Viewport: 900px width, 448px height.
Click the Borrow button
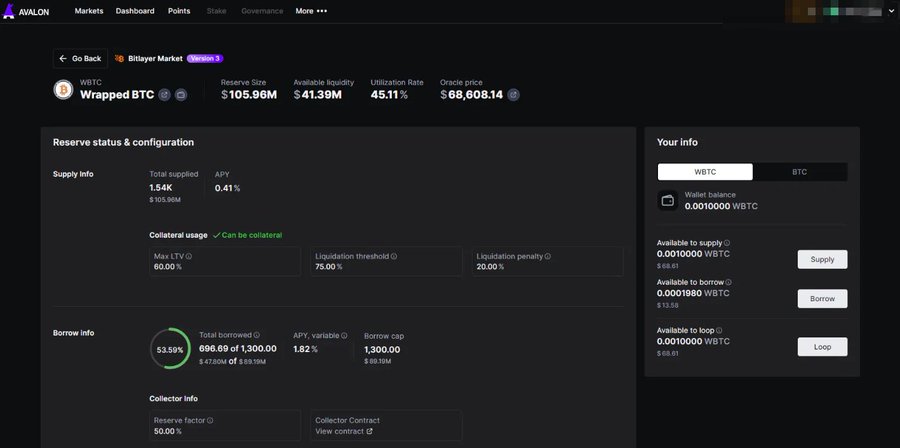(822, 299)
